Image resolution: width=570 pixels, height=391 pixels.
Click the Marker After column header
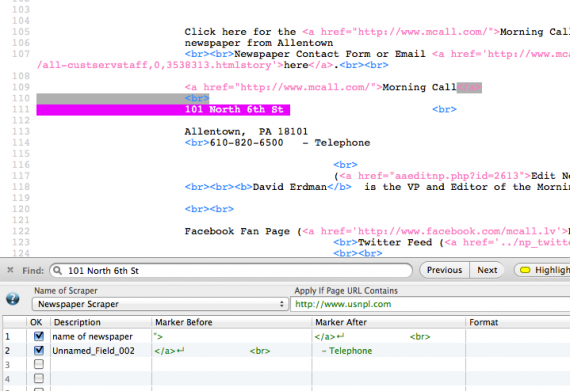pos(389,322)
